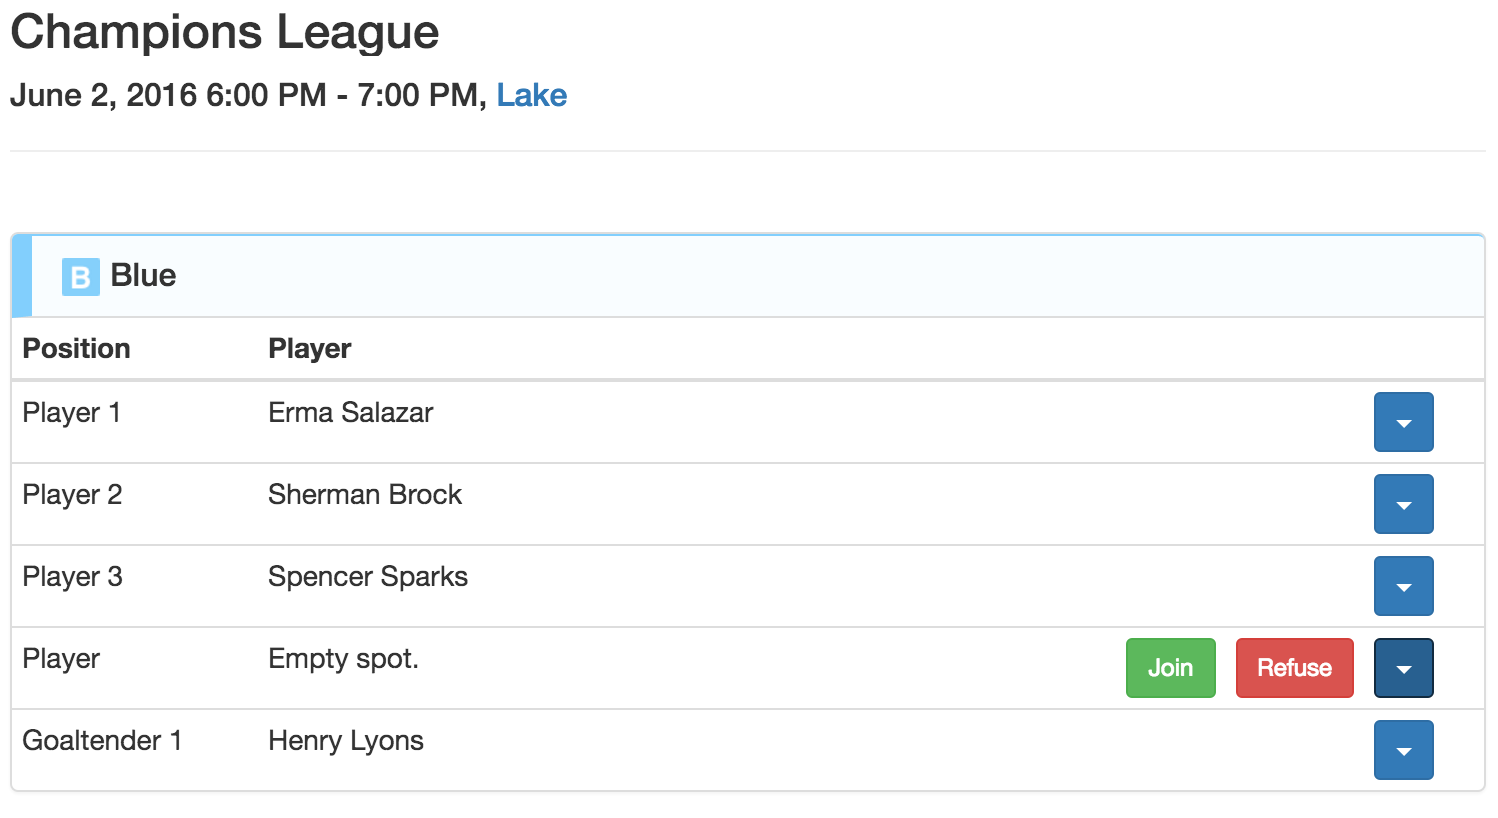Viewport: 1498px width, 818px height.
Task: Open dropdown for Erma Salazar row
Action: 1403,422
